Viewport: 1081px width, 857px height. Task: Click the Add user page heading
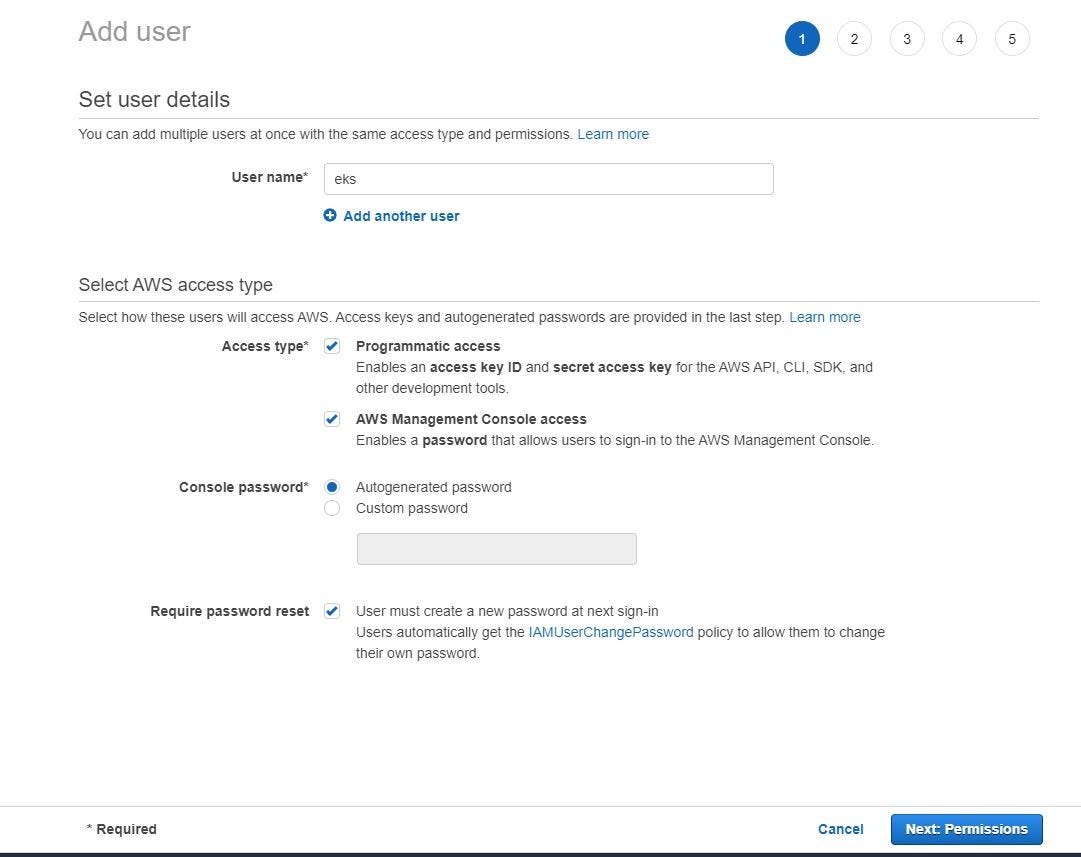[134, 31]
